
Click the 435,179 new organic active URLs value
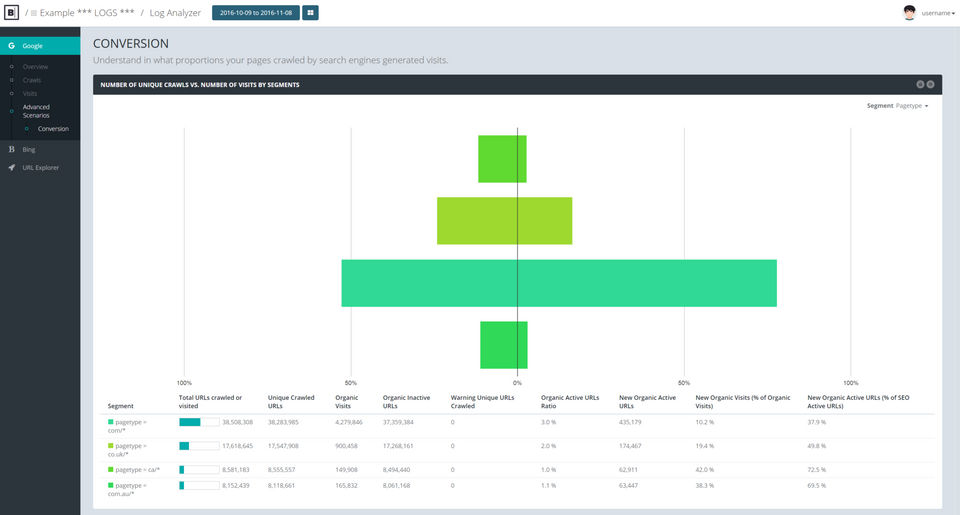point(630,422)
